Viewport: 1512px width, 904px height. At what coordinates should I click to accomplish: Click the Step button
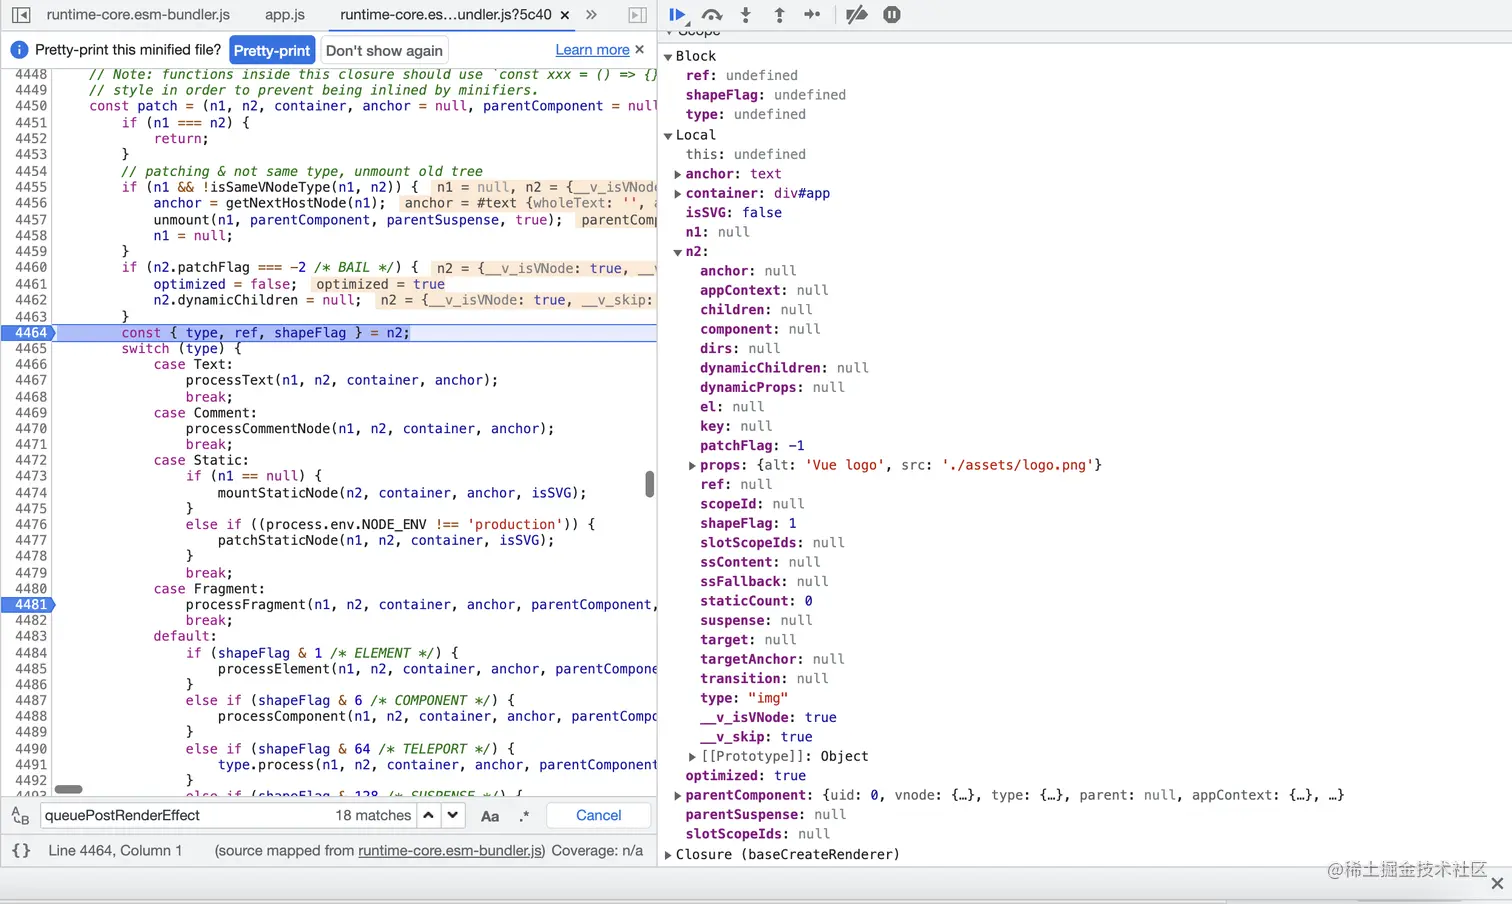(x=812, y=15)
